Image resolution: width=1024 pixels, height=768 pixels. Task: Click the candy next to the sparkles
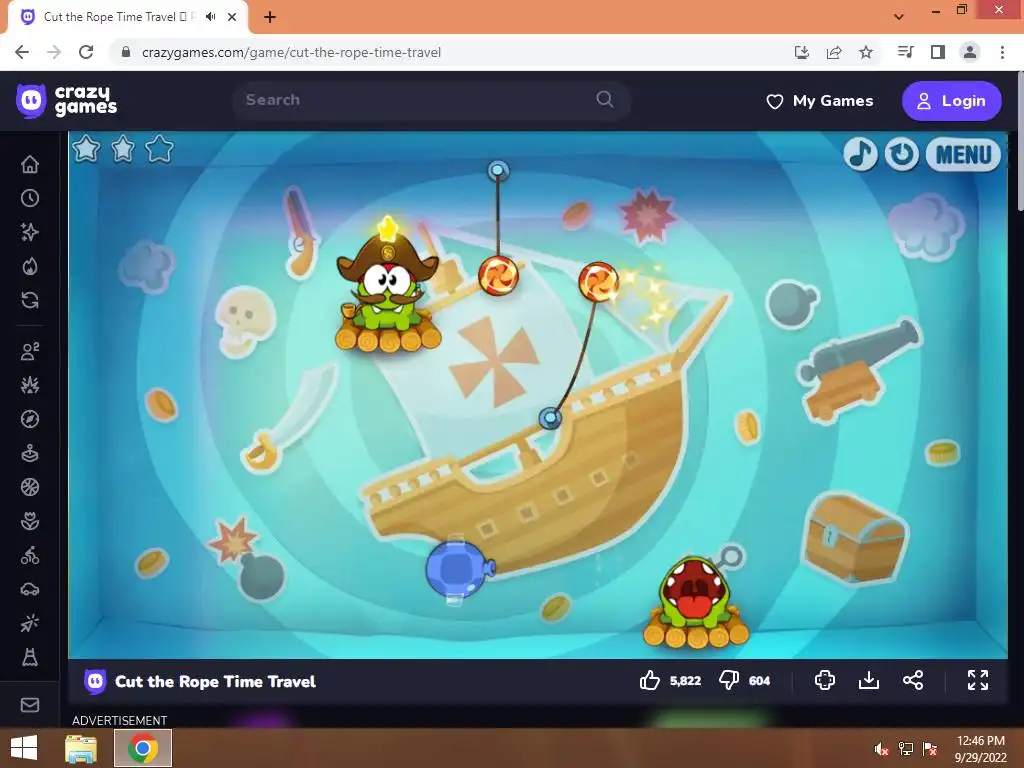598,281
